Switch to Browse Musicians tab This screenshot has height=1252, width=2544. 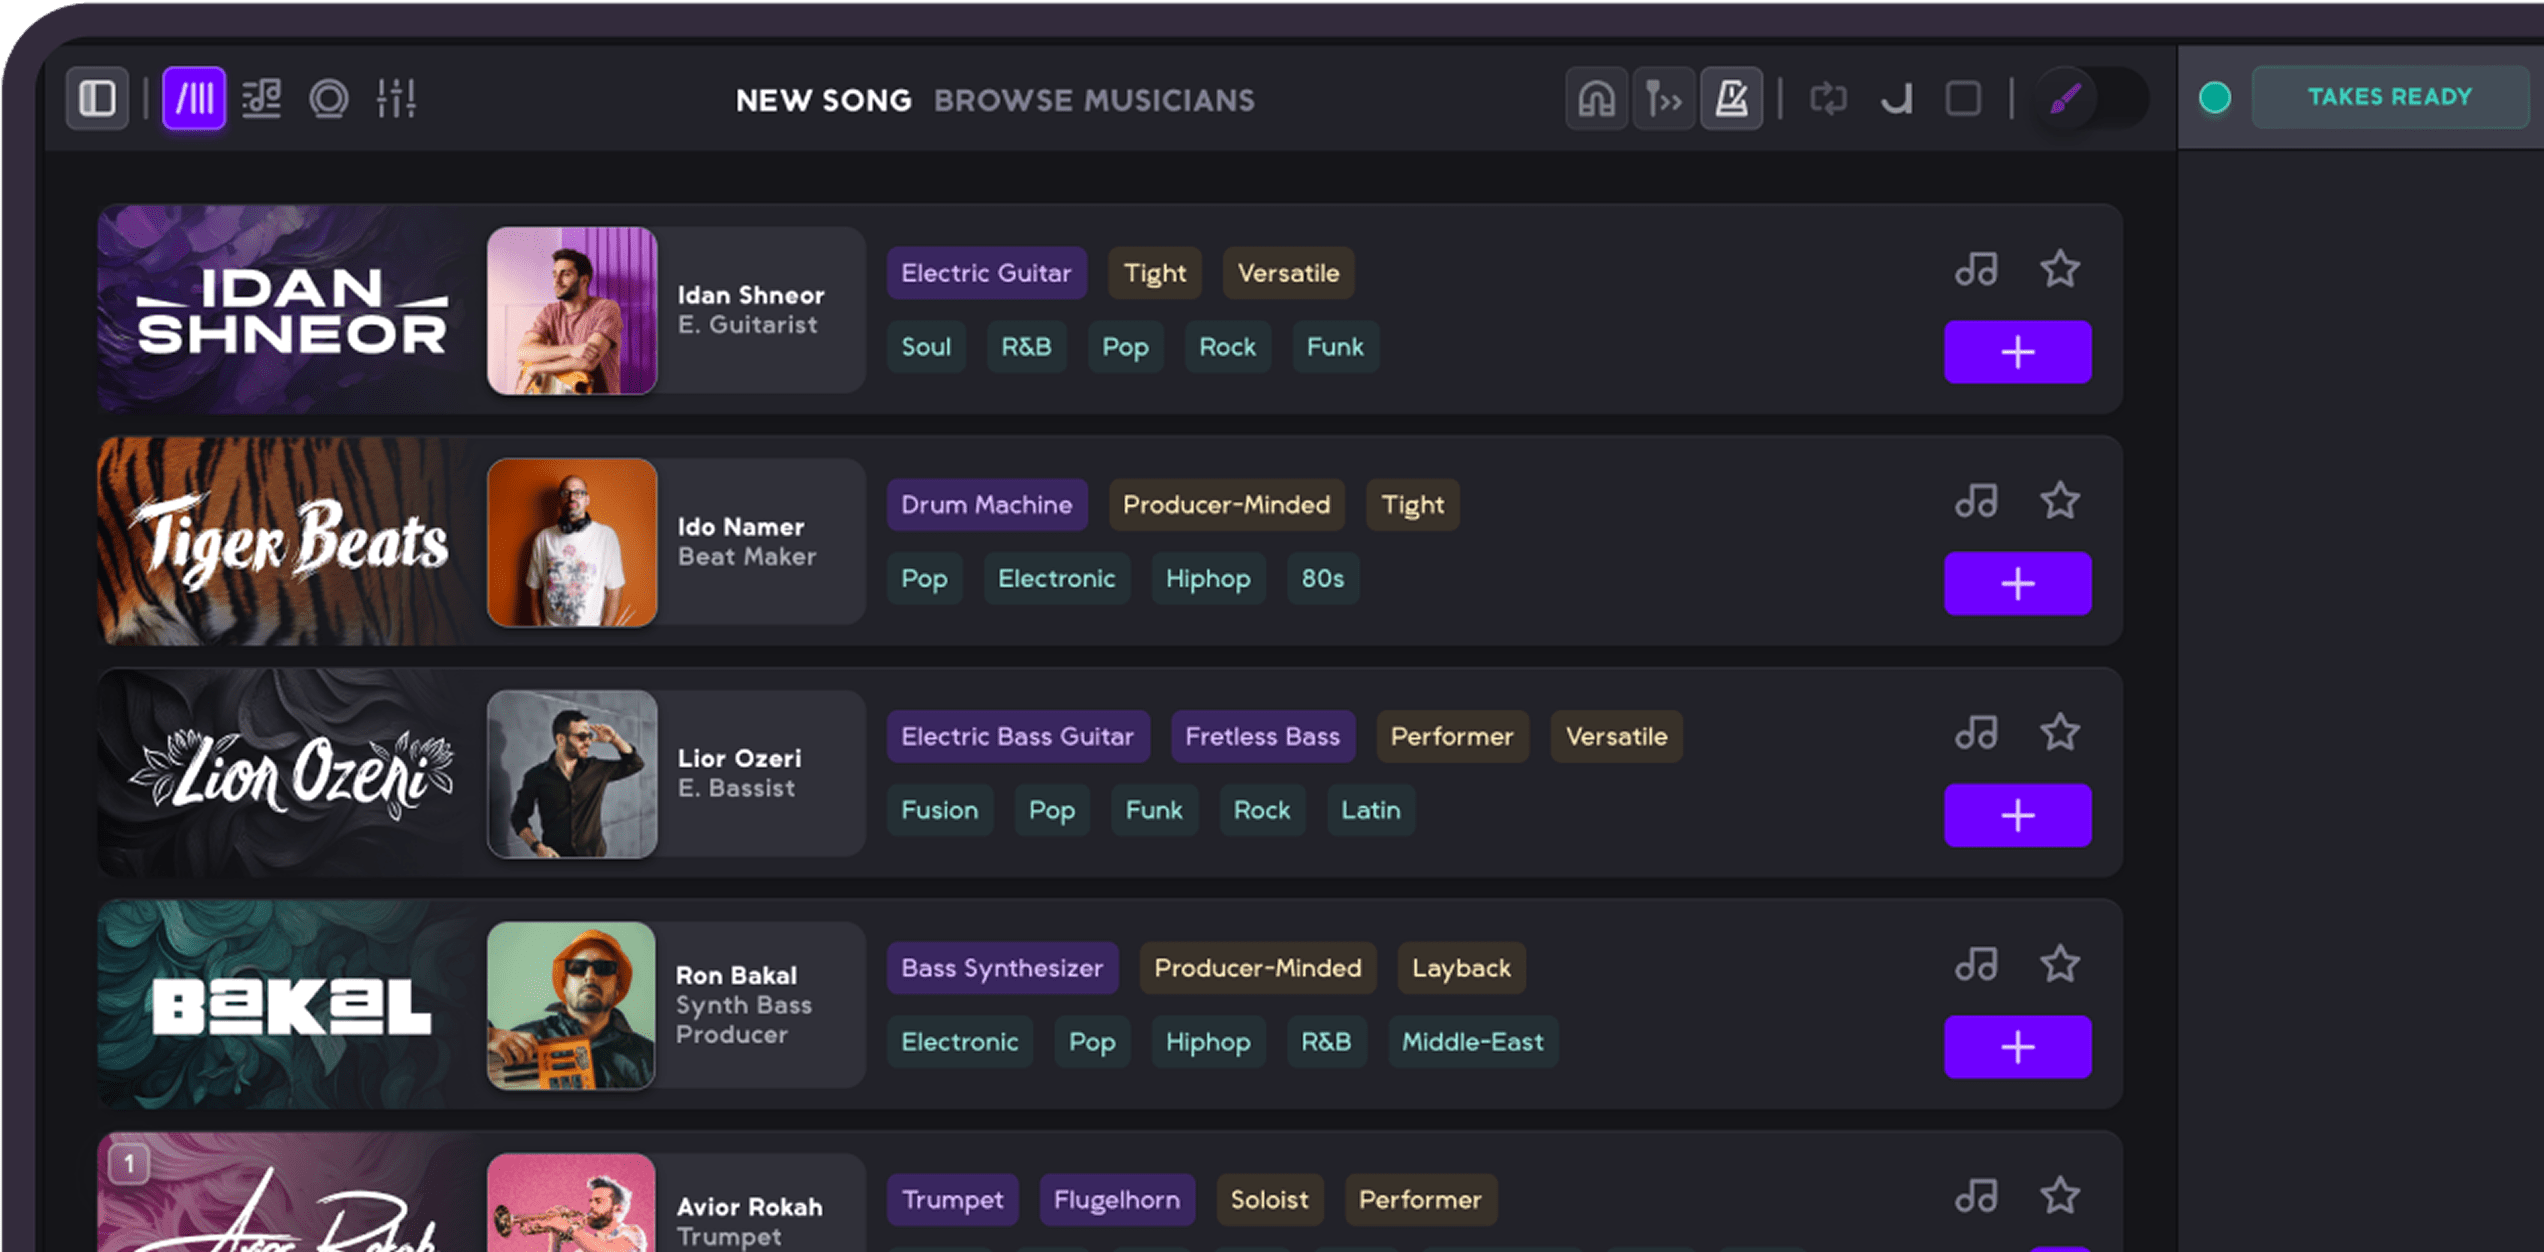[x=1094, y=100]
